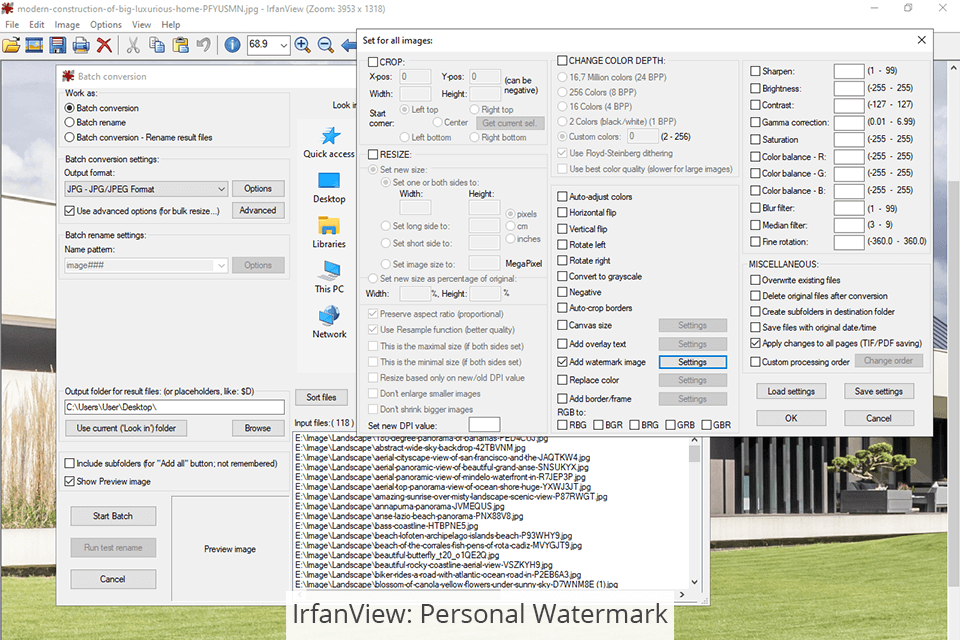Open the zoom percentage 68.9 dropdown
Image resolution: width=960 pixels, height=640 pixels.
click(x=283, y=45)
